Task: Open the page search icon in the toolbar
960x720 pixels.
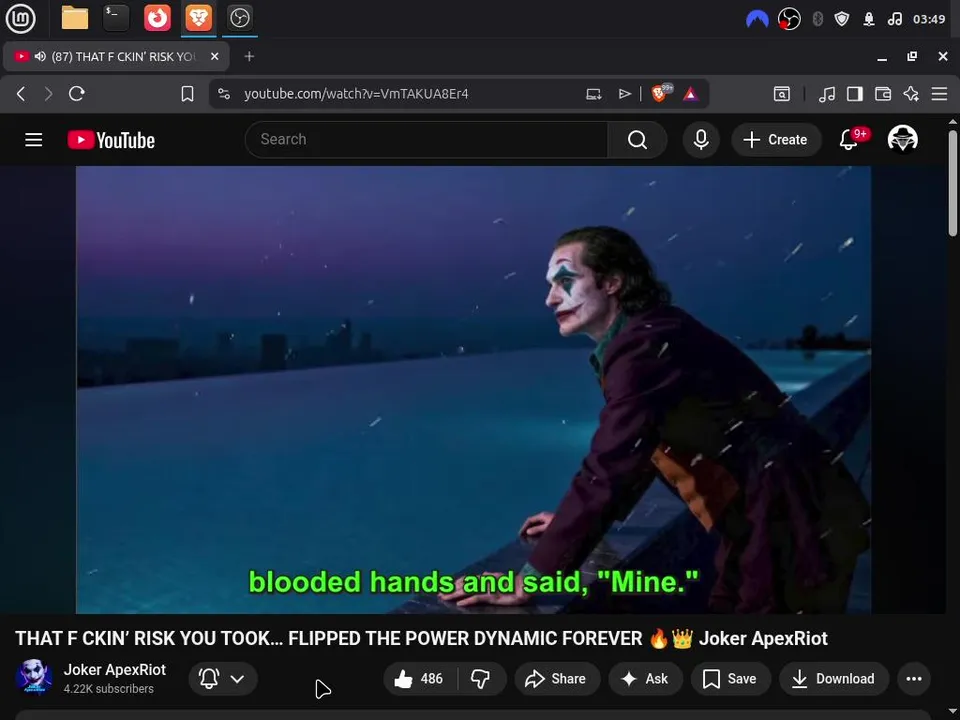Action: point(782,94)
